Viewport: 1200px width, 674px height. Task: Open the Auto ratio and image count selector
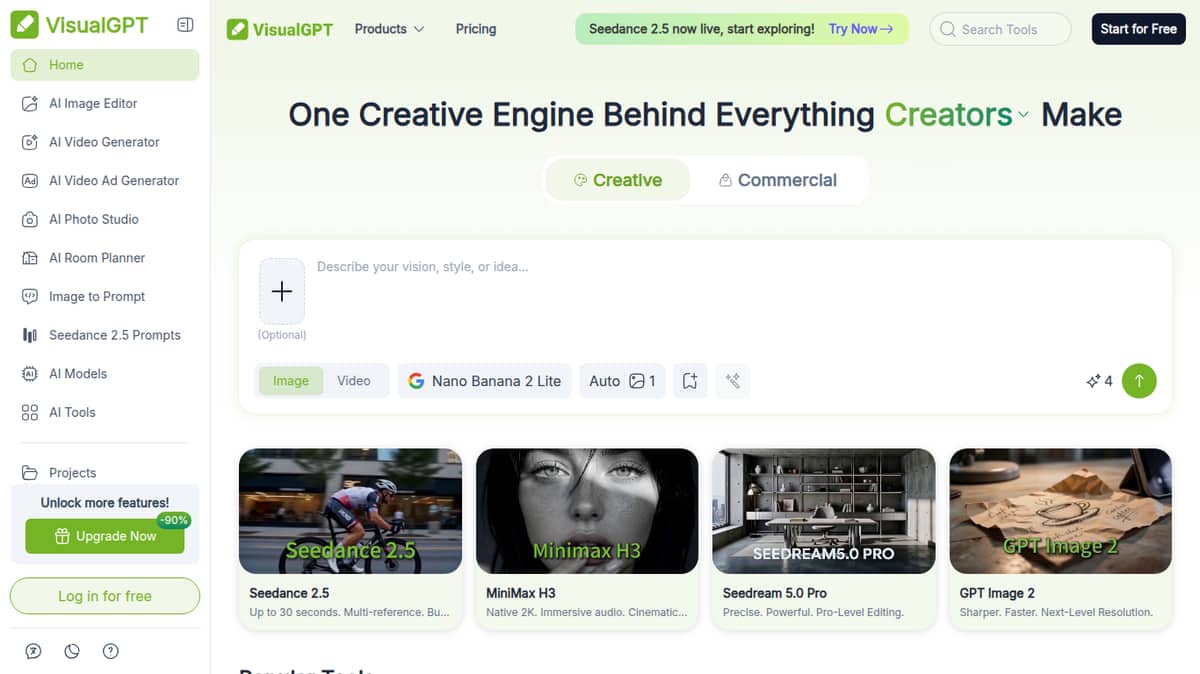click(x=622, y=381)
